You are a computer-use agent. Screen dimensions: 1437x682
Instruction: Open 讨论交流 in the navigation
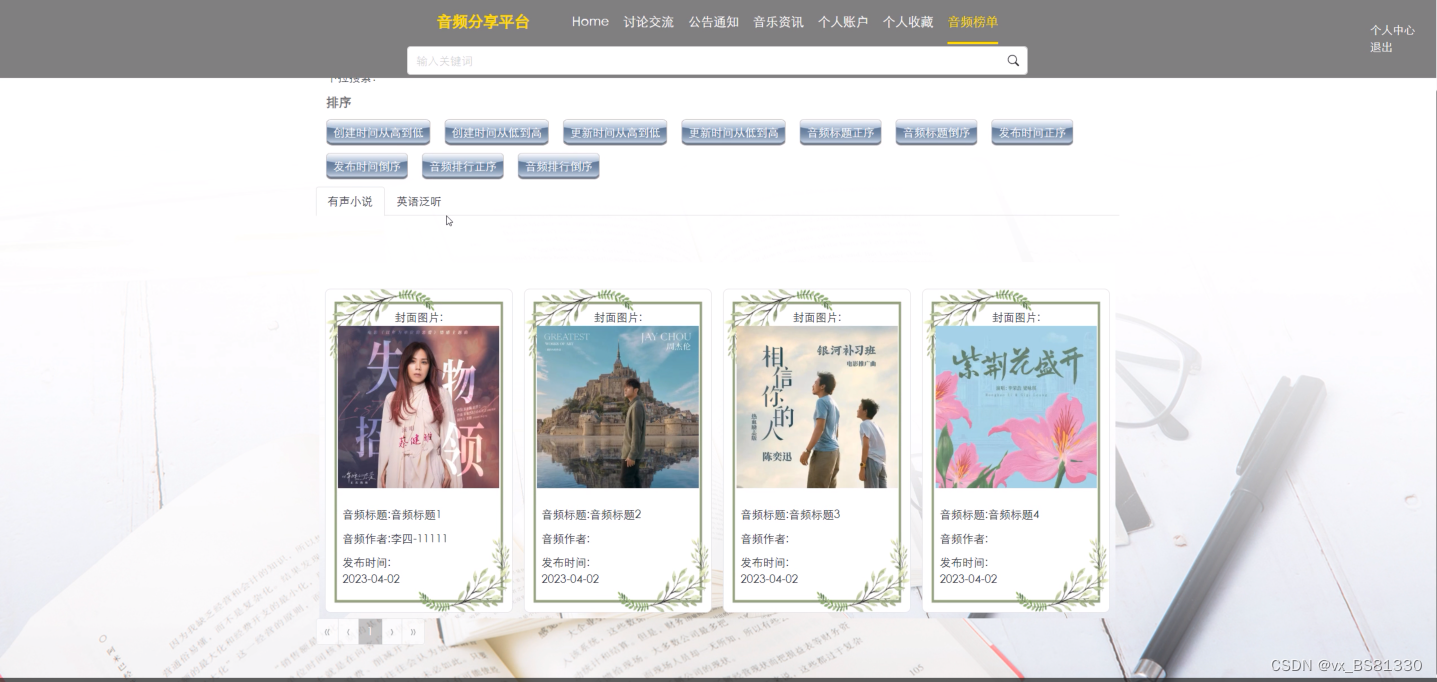(x=649, y=22)
